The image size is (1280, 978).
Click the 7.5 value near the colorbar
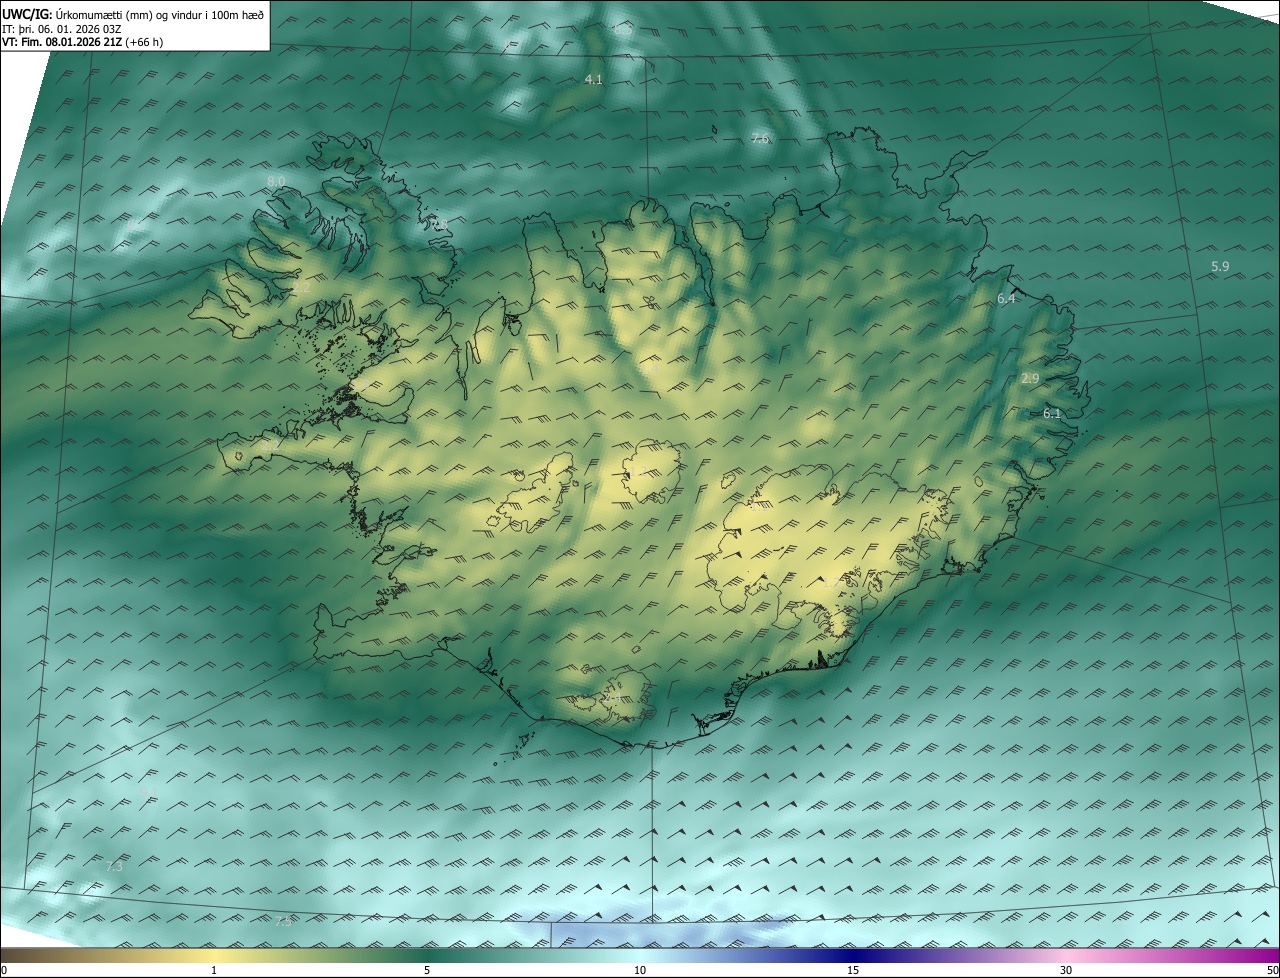[284, 921]
